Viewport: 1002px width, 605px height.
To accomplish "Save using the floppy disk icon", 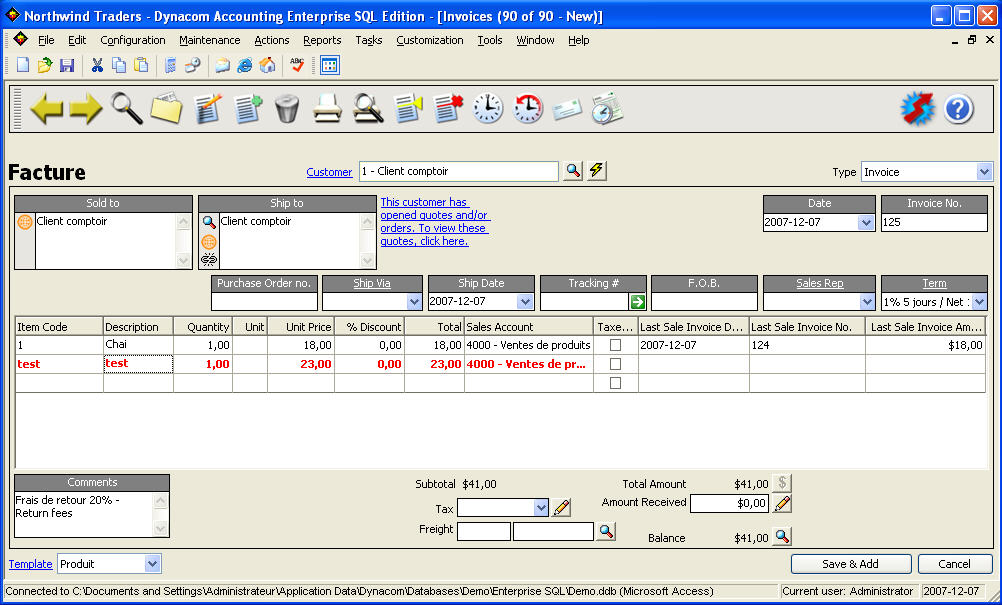I will 67,65.
